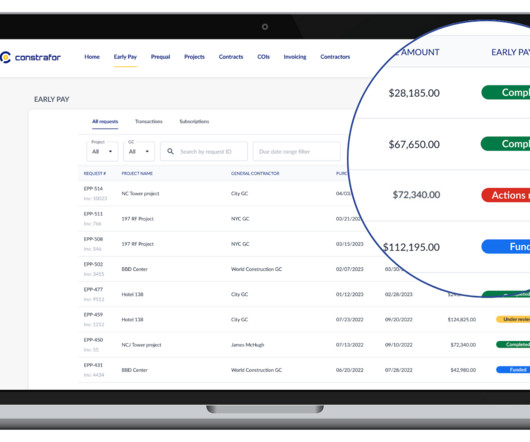Open the Projects nav item
Viewport: 530px width, 442px height.
click(194, 57)
